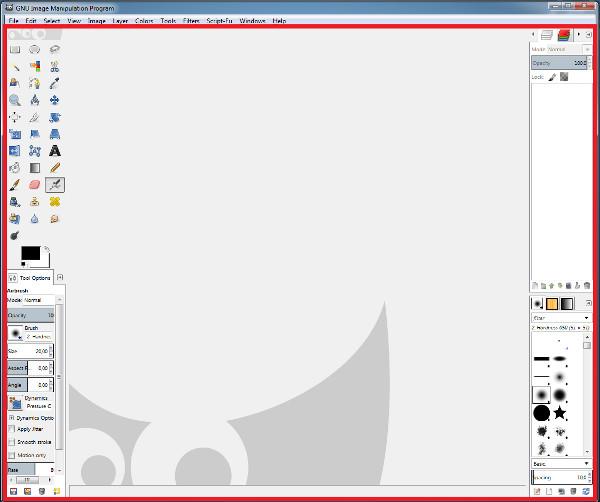The image size is (600, 502).
Task: Select the Crop tool
Action: (34, 117)
